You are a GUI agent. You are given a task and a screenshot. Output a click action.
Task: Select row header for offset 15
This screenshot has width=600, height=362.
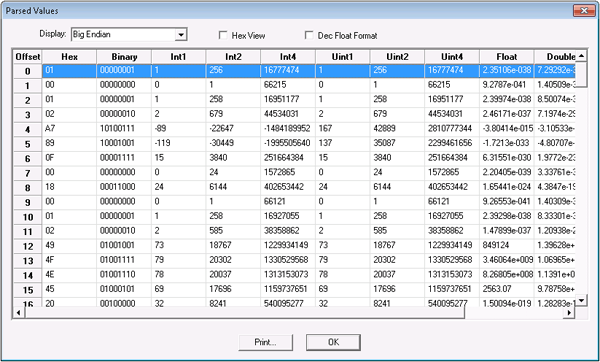(28, 290)
